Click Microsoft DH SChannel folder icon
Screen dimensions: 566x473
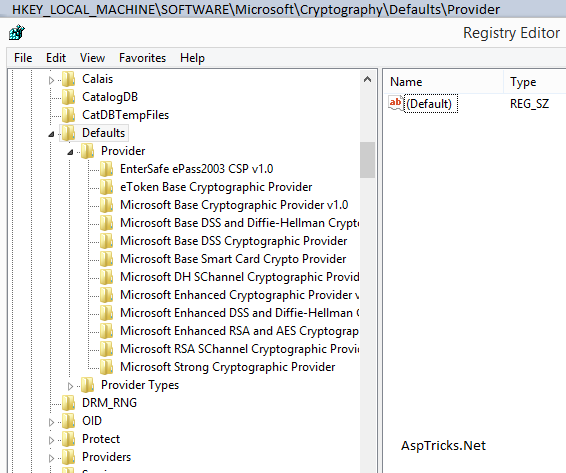click(106, 277)
